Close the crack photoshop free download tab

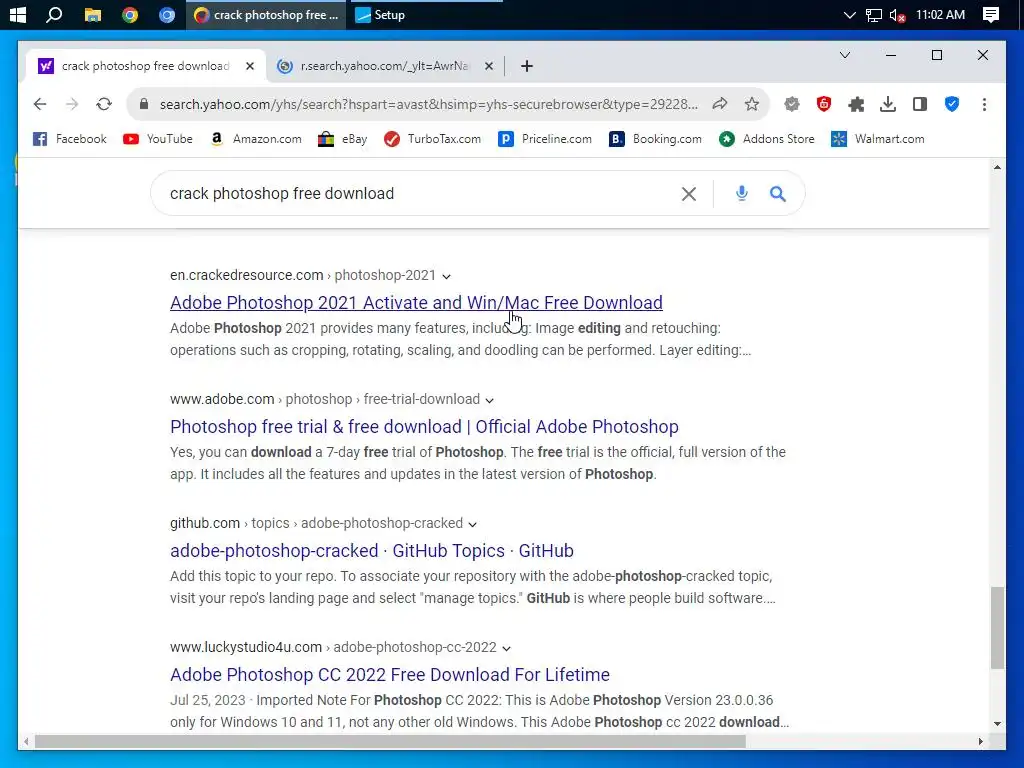click(249, 66)
